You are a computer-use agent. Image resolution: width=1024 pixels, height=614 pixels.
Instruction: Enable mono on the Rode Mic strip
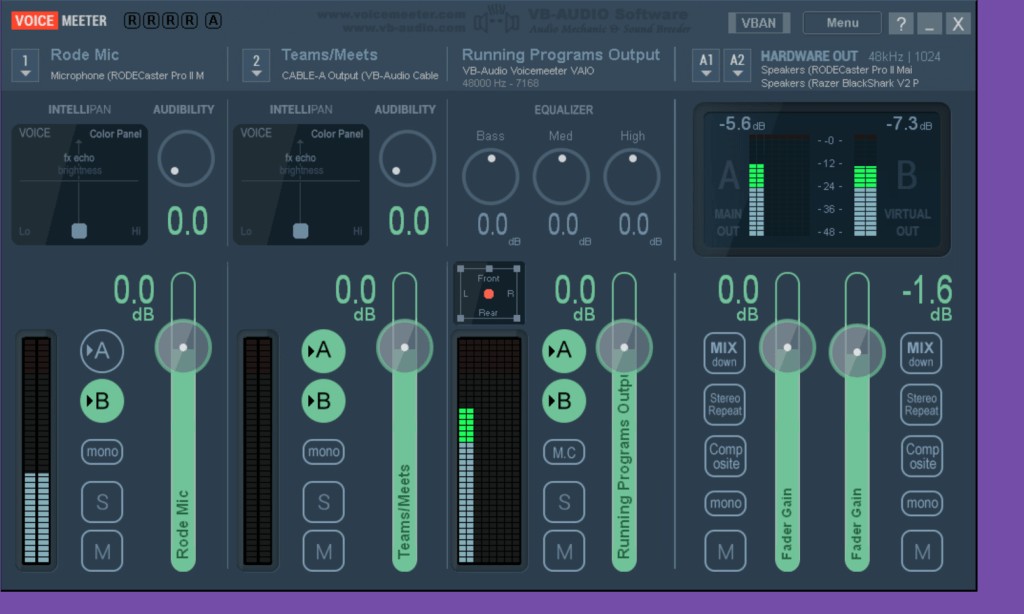[102, 451]
